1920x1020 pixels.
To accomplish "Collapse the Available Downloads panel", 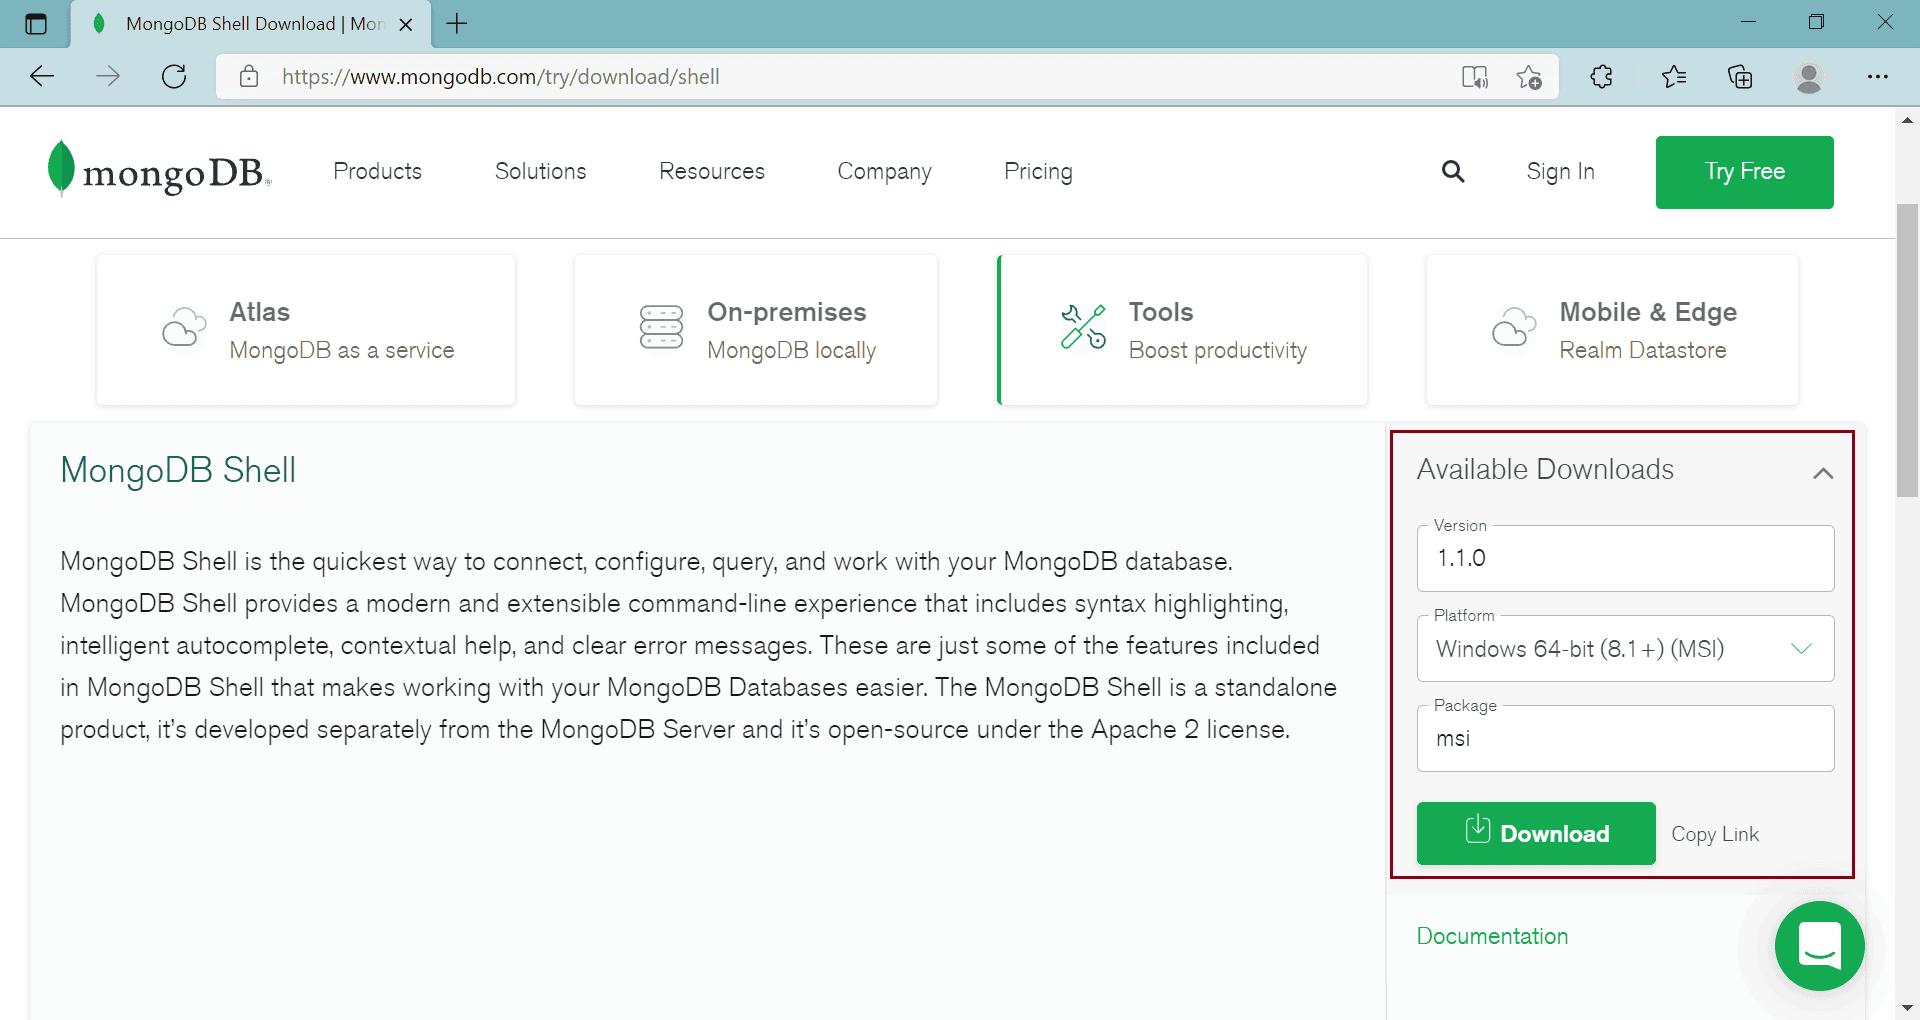I will [x=1824, y=472].
